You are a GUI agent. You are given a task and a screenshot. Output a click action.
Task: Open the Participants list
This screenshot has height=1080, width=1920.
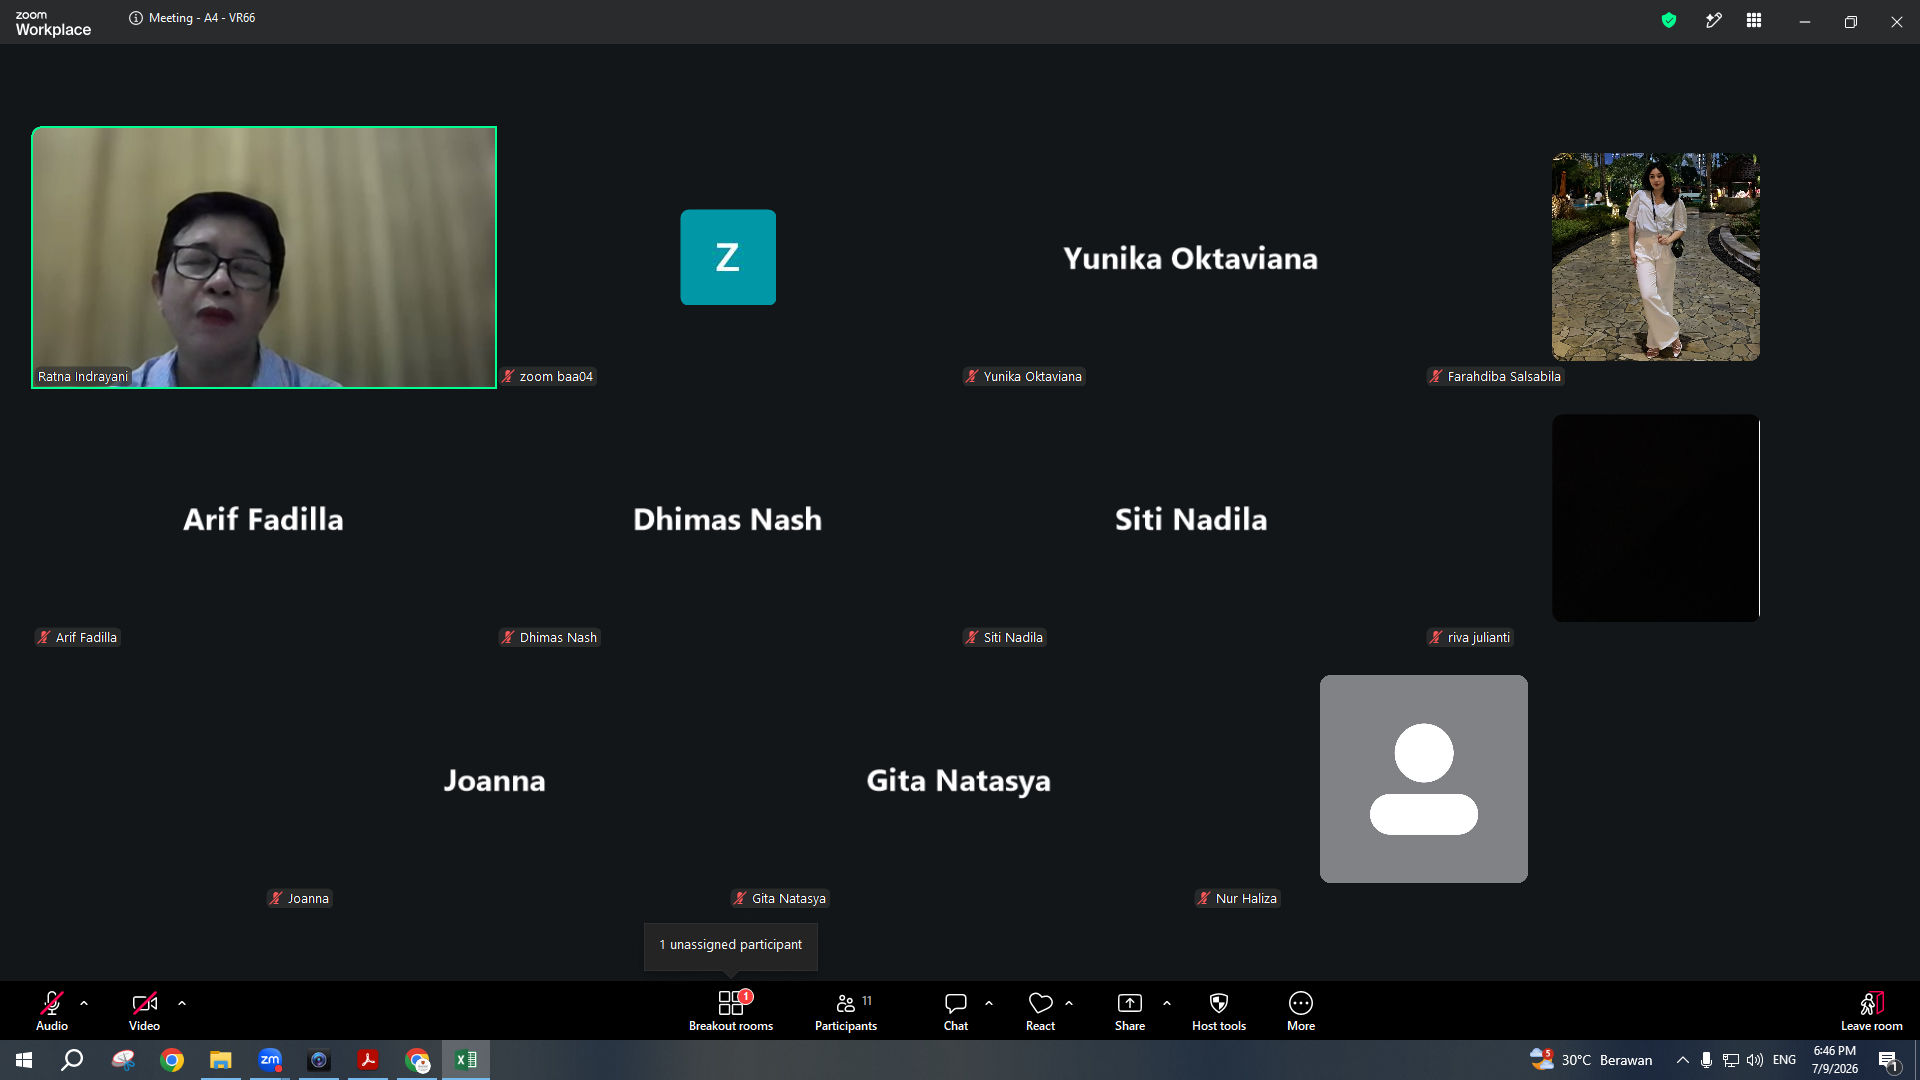pos(846,1010)
